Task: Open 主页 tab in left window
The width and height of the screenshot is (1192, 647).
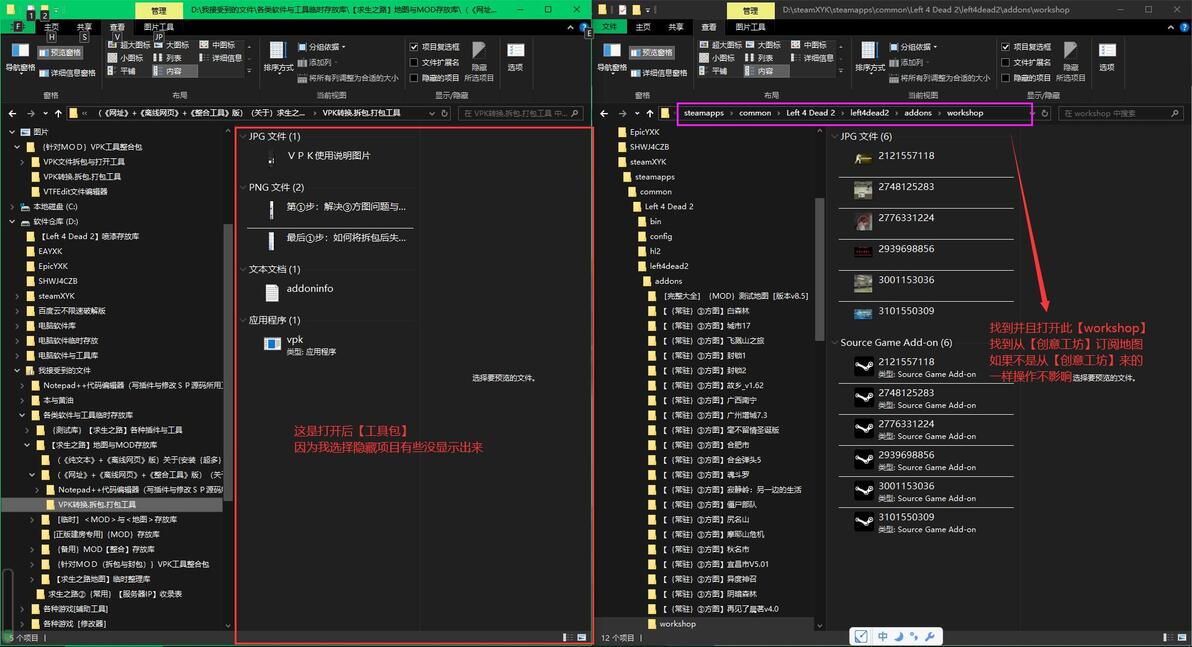Action: click(52, 27)
